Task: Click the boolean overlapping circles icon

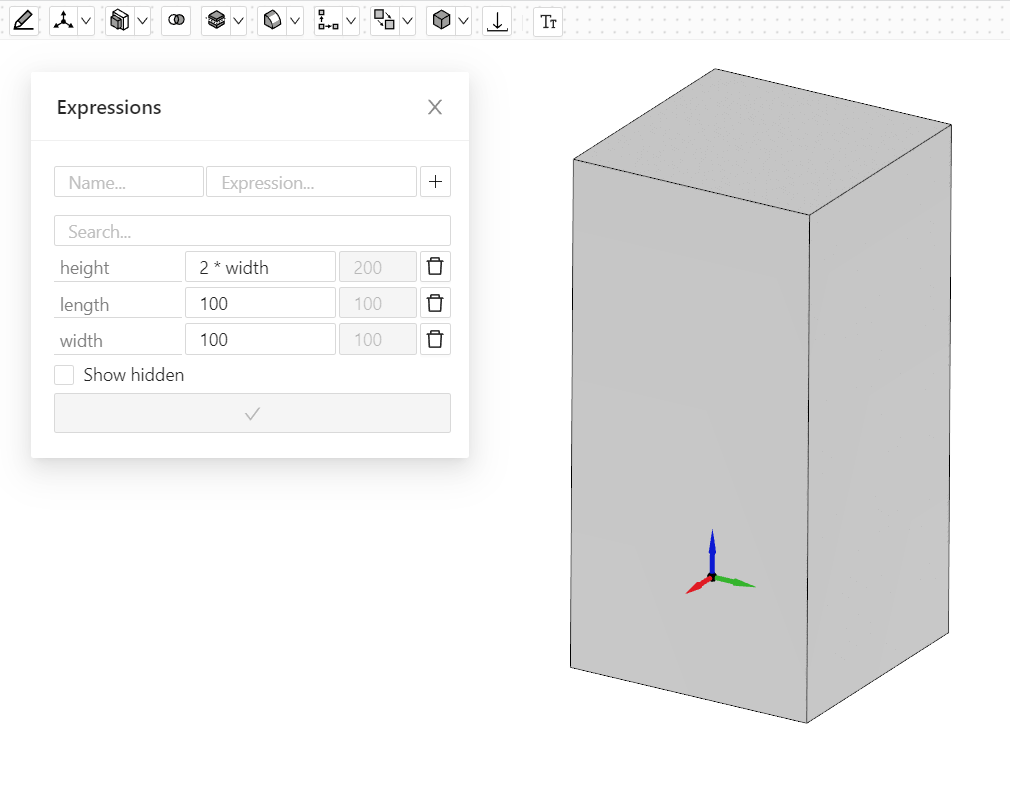Action: pyautogui.click(x=176, y=21)
